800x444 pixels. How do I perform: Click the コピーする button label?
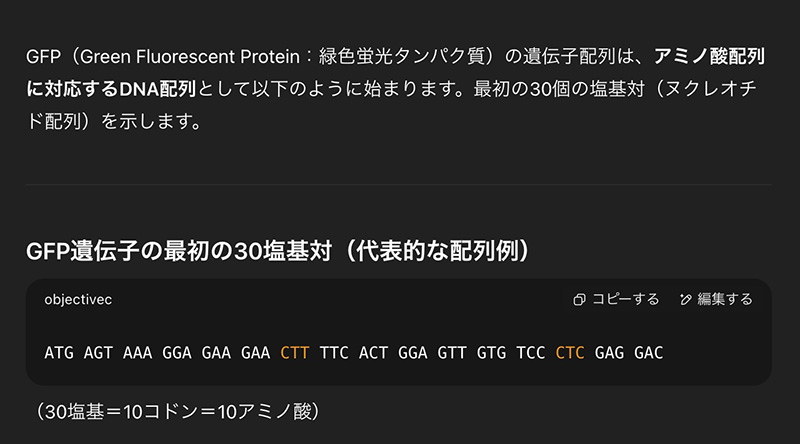626,299
